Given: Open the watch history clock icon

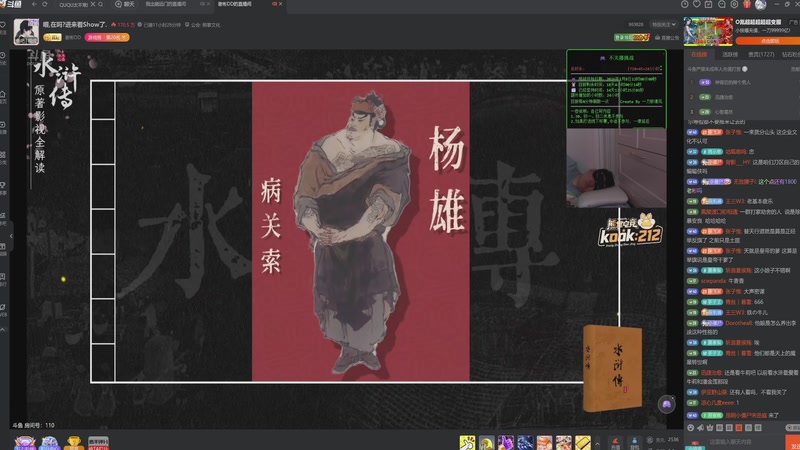Looking at the screenshot, I should [x=685, y=4].
